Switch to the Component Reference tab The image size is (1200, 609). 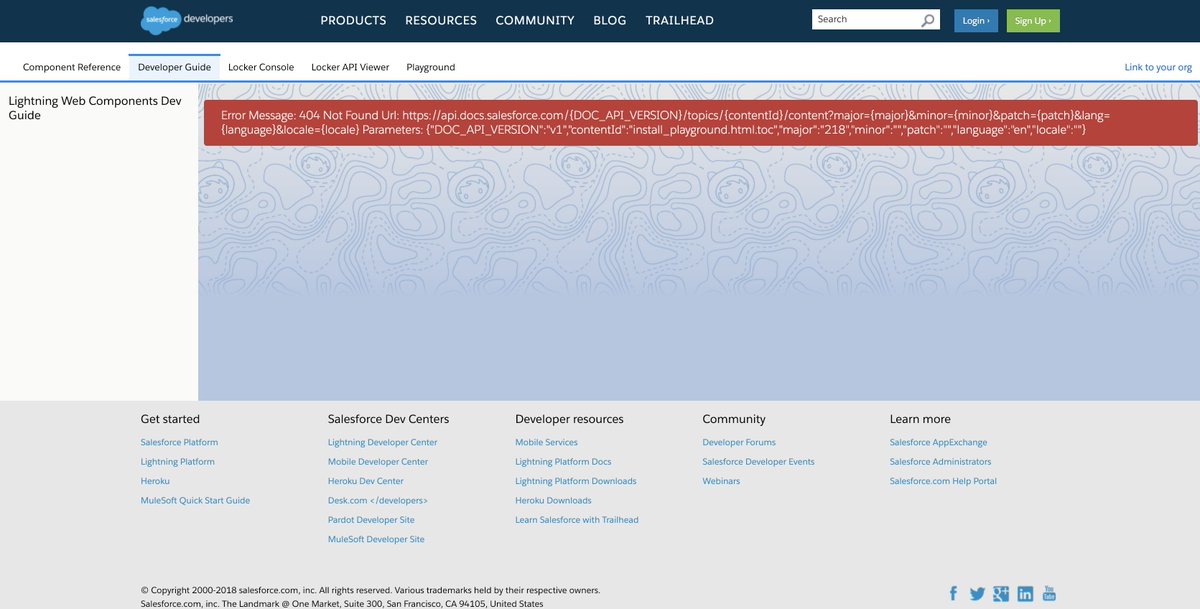coord(72,67)
